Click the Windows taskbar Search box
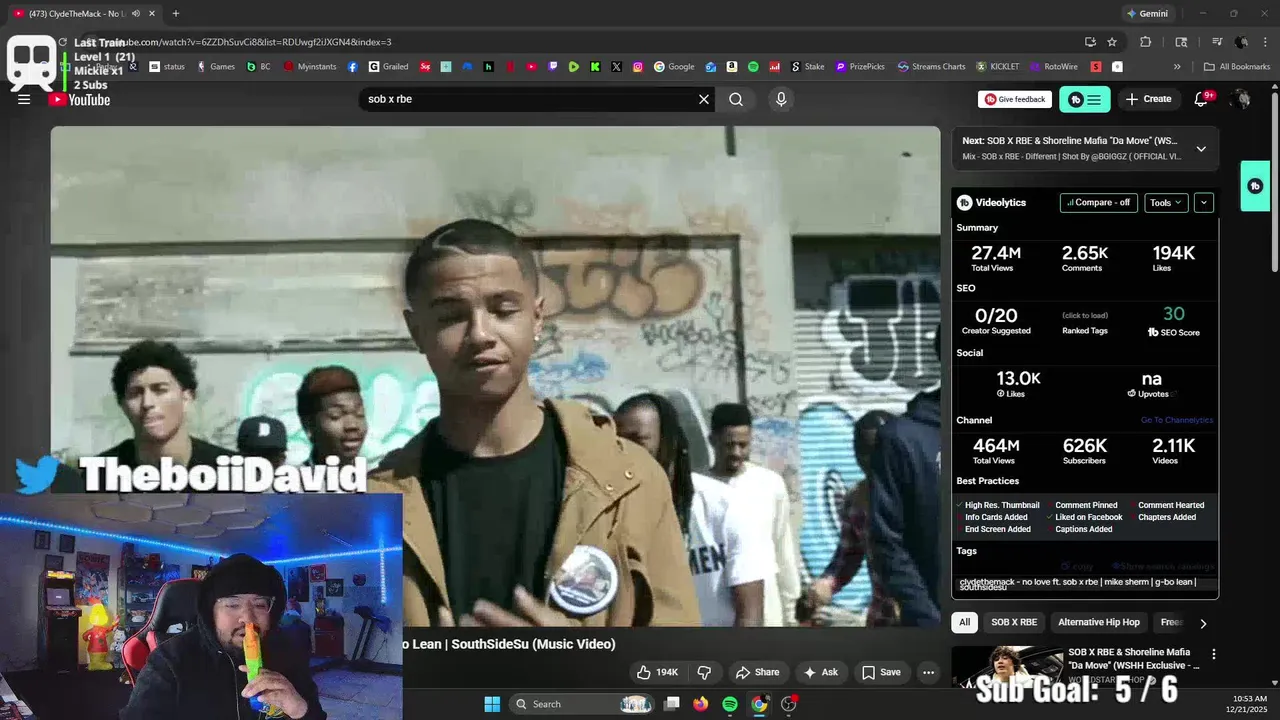Viewport: 1280px width, 720px height. point(582,704)
